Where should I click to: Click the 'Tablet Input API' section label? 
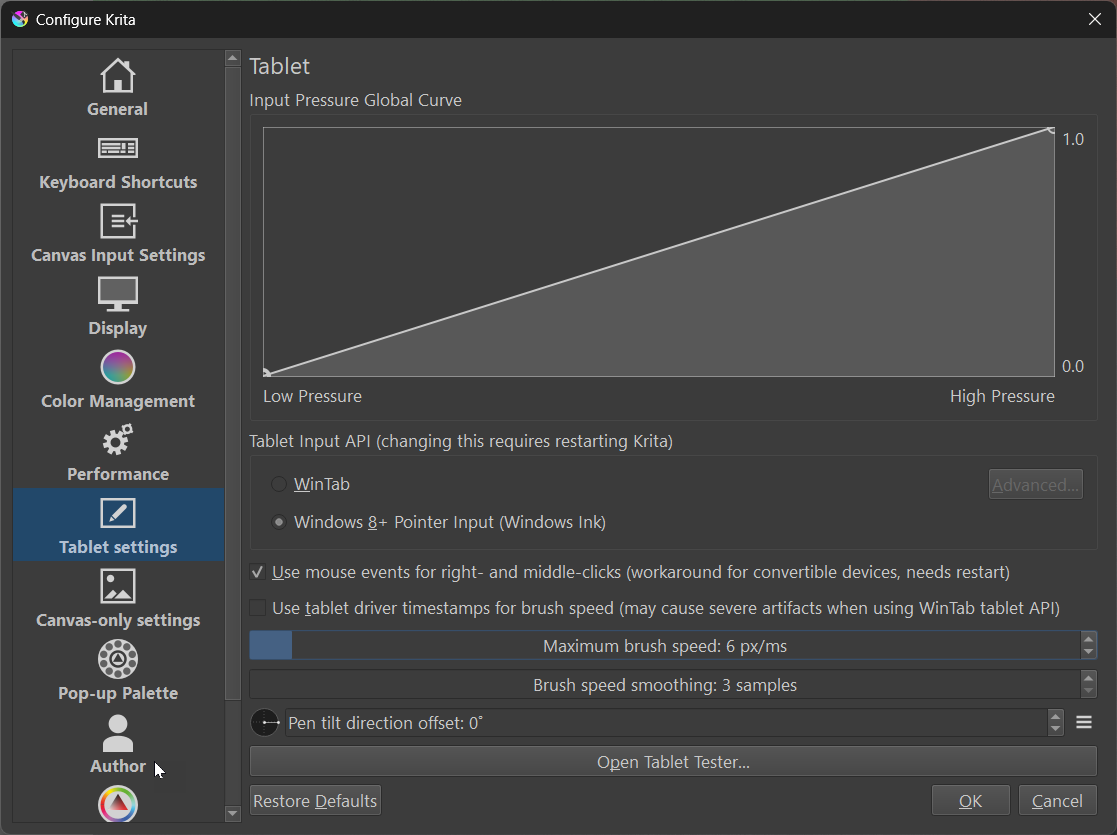pyautogui.click(x=461, y=441)
